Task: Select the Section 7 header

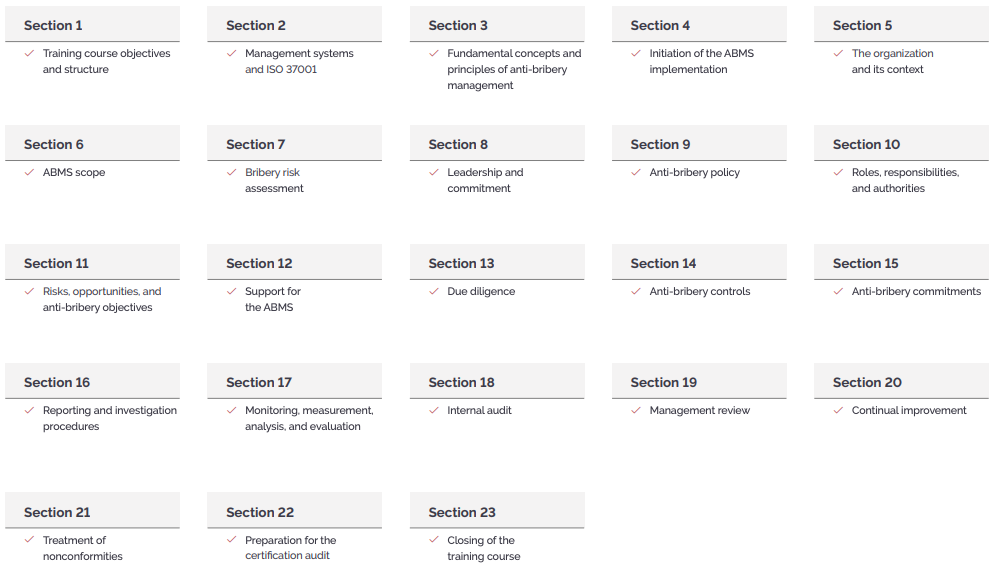Action: pyautogui.click(x=295, y=143)
